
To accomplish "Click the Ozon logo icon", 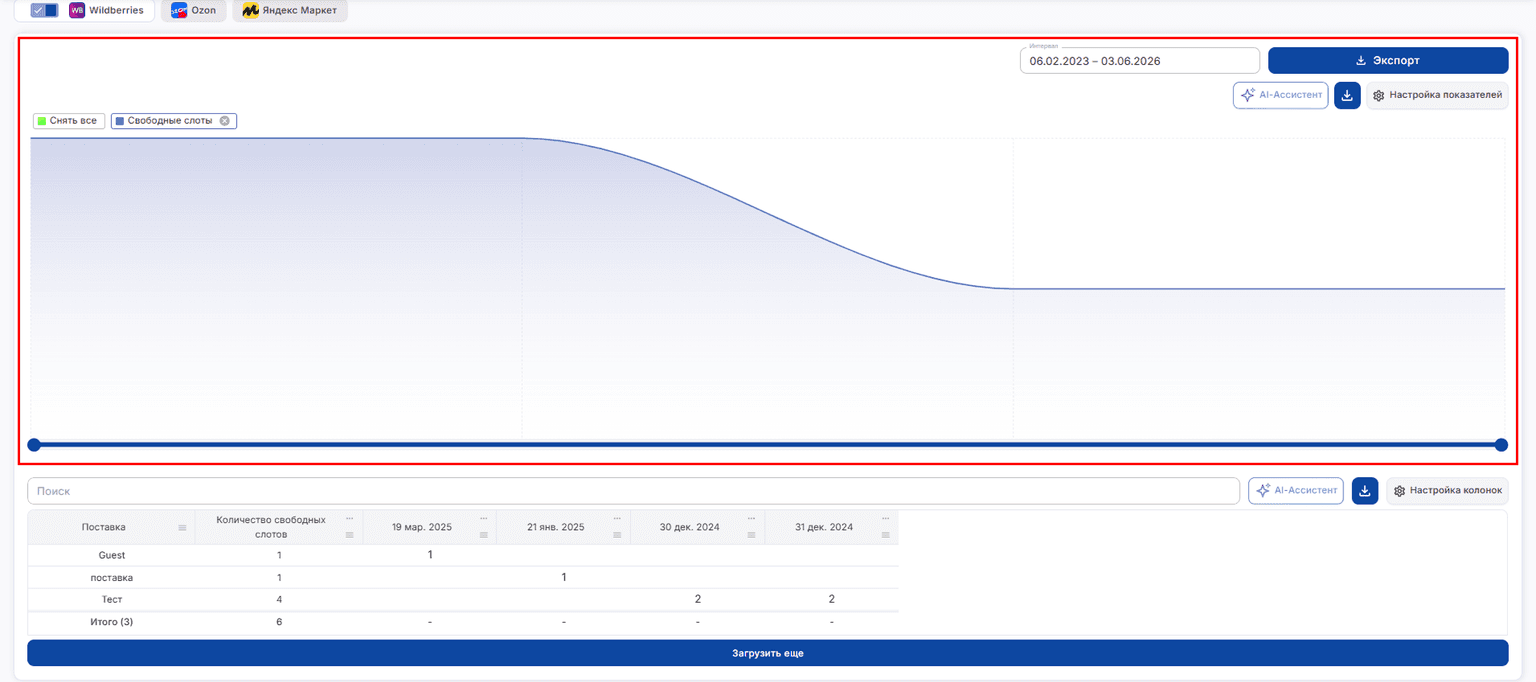I will pos(180,10).
